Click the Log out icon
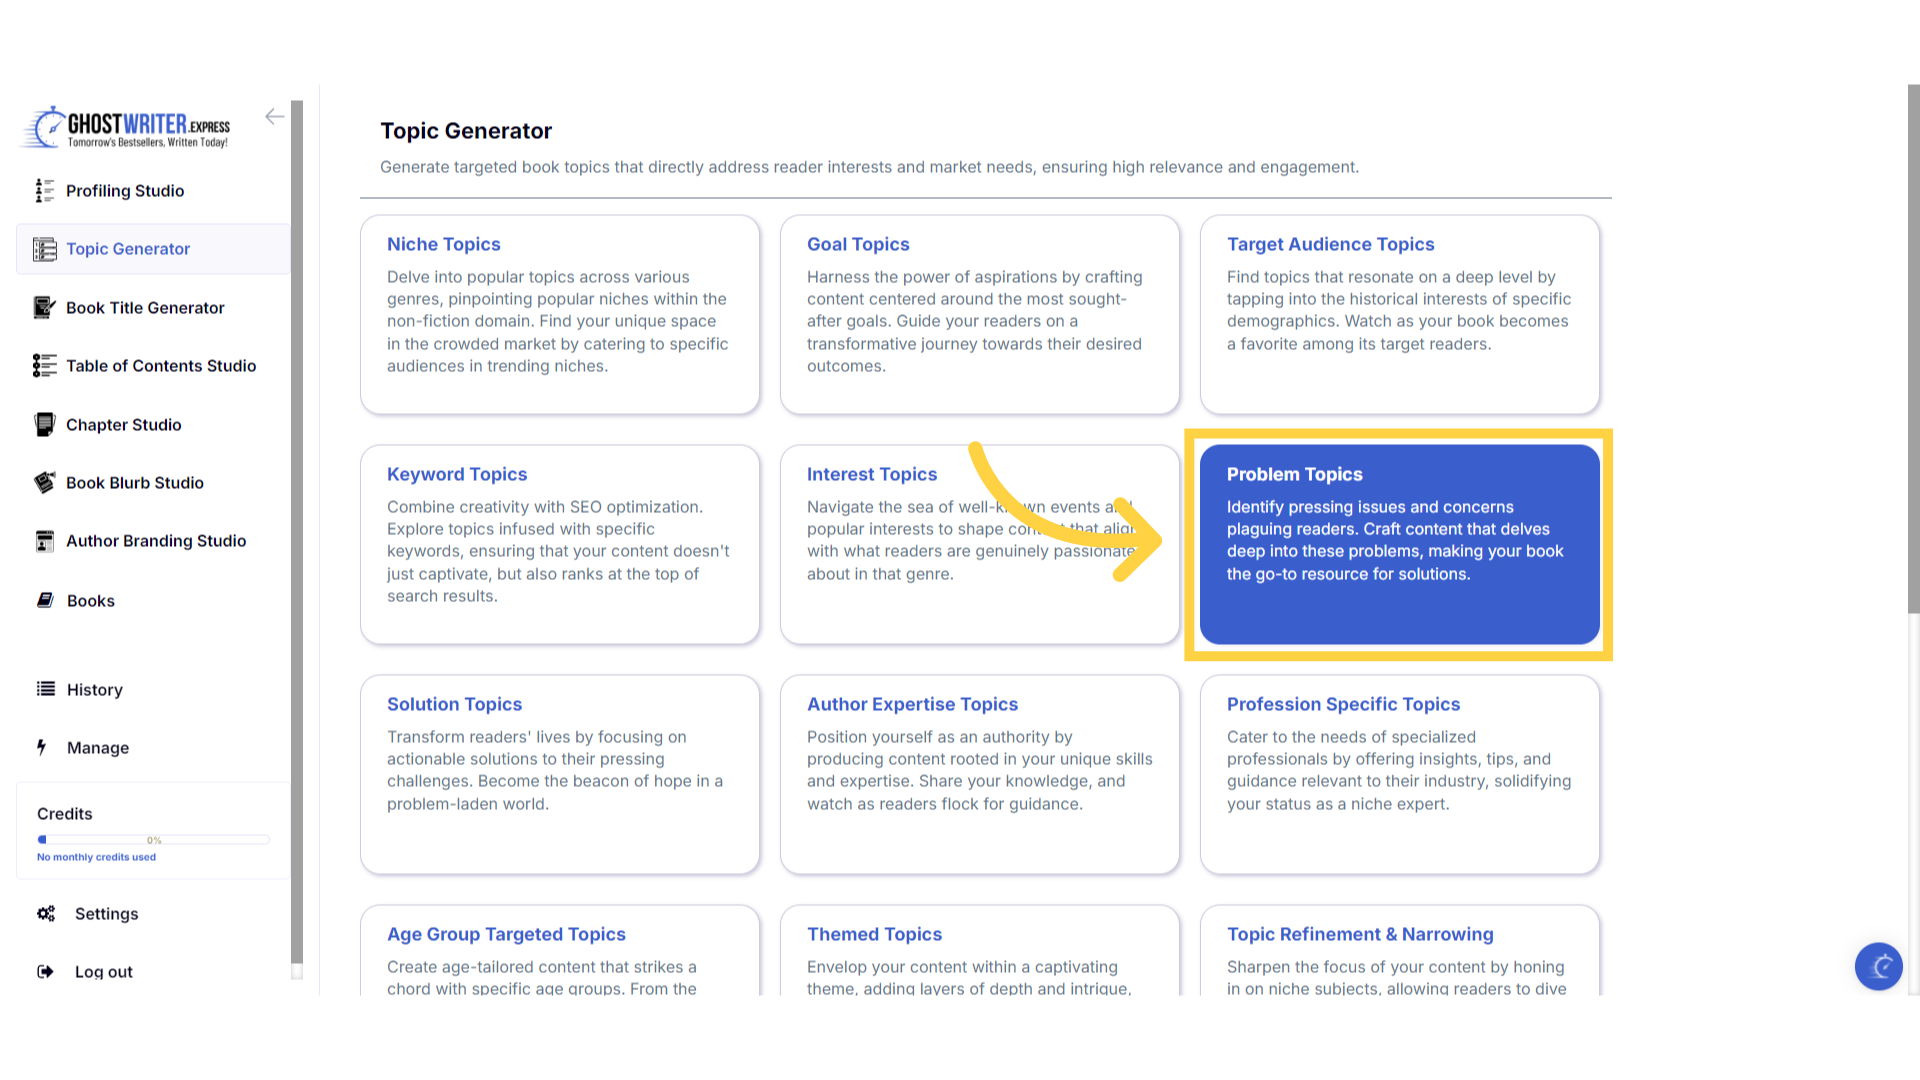The image size is (1920, 1080). click(45, 971)
